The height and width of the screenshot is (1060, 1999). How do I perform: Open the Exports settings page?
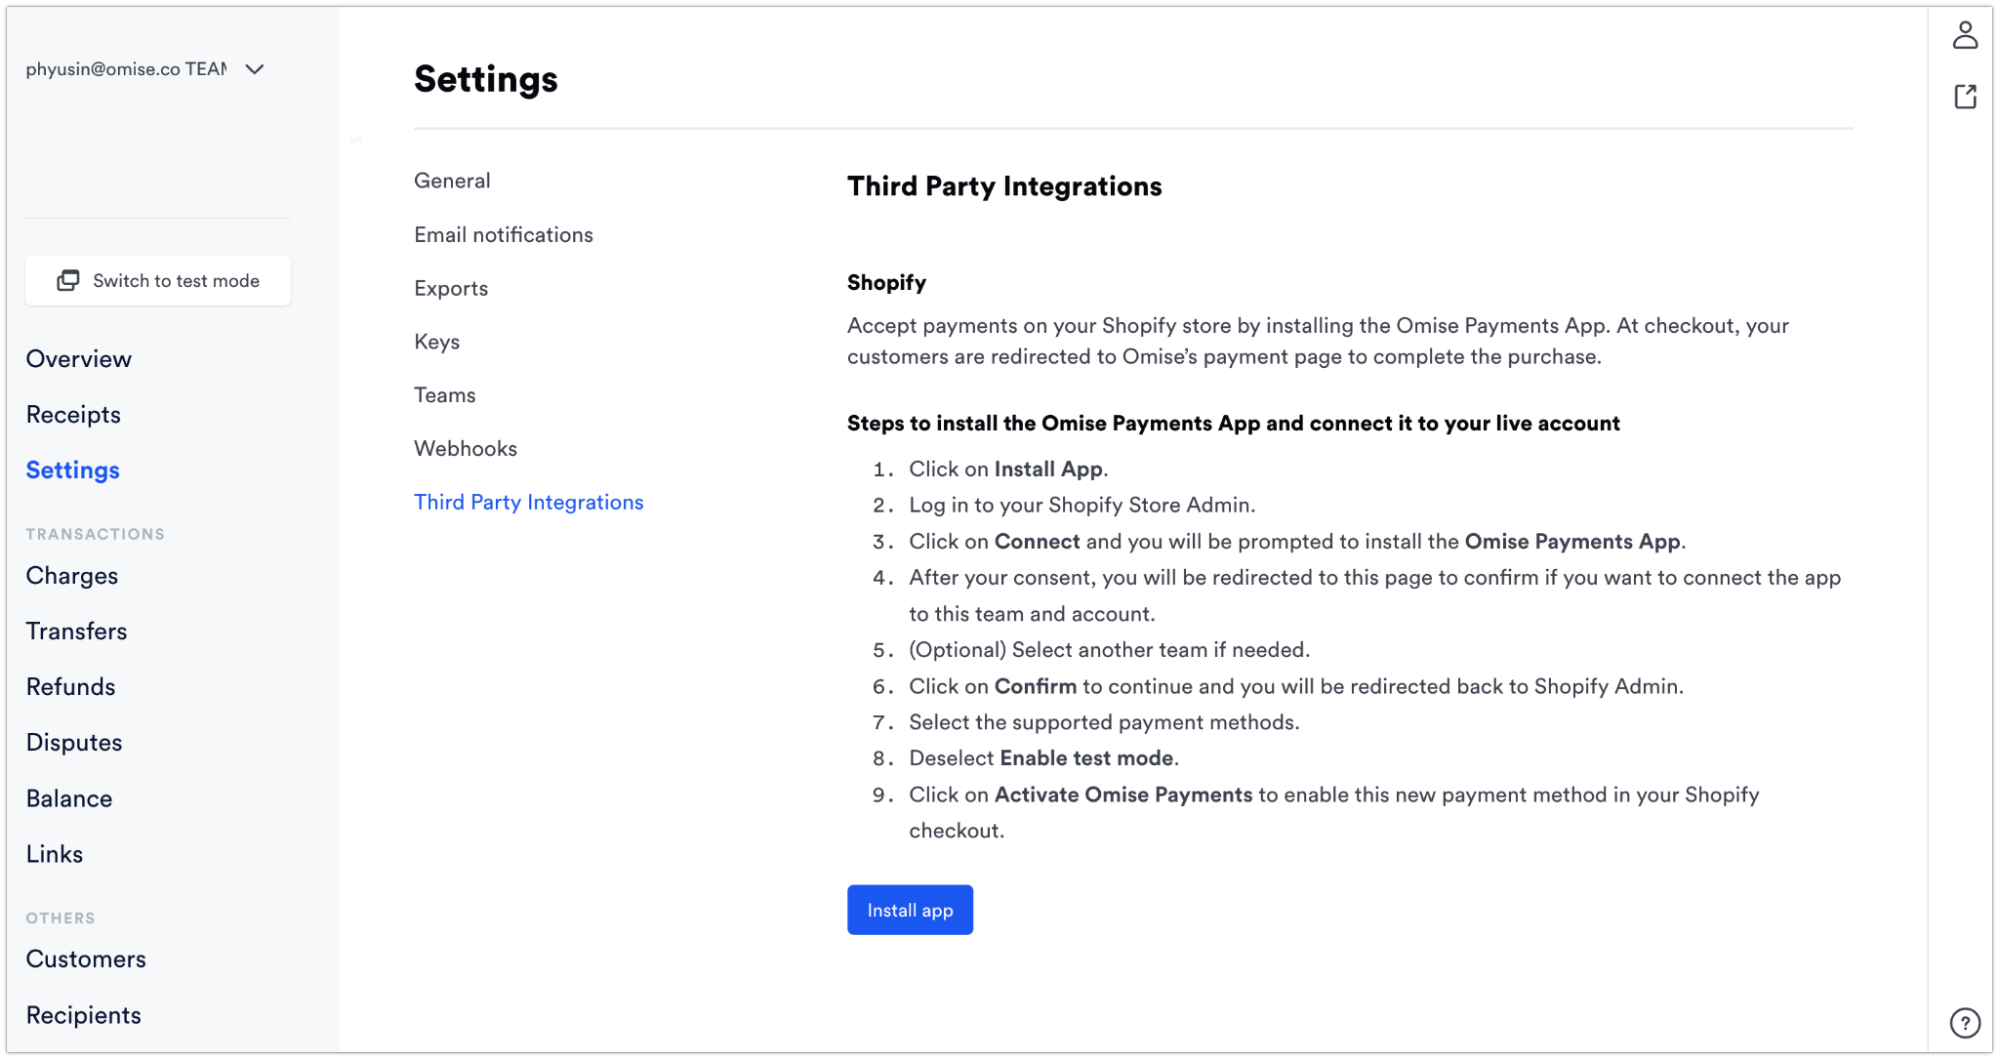click(x=450, y=288)
